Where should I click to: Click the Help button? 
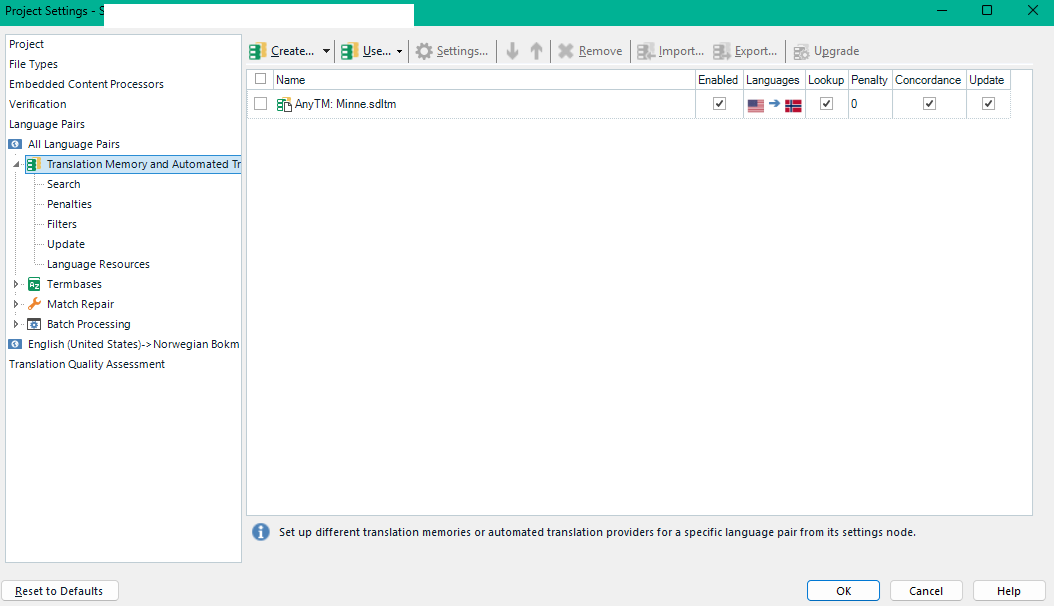click(x=1008, y=590)
